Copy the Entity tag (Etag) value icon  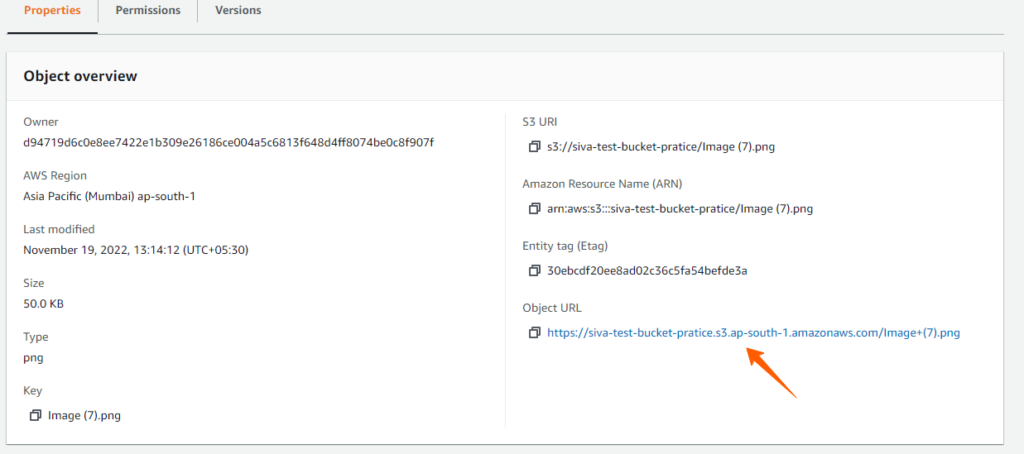coord(534,270)
